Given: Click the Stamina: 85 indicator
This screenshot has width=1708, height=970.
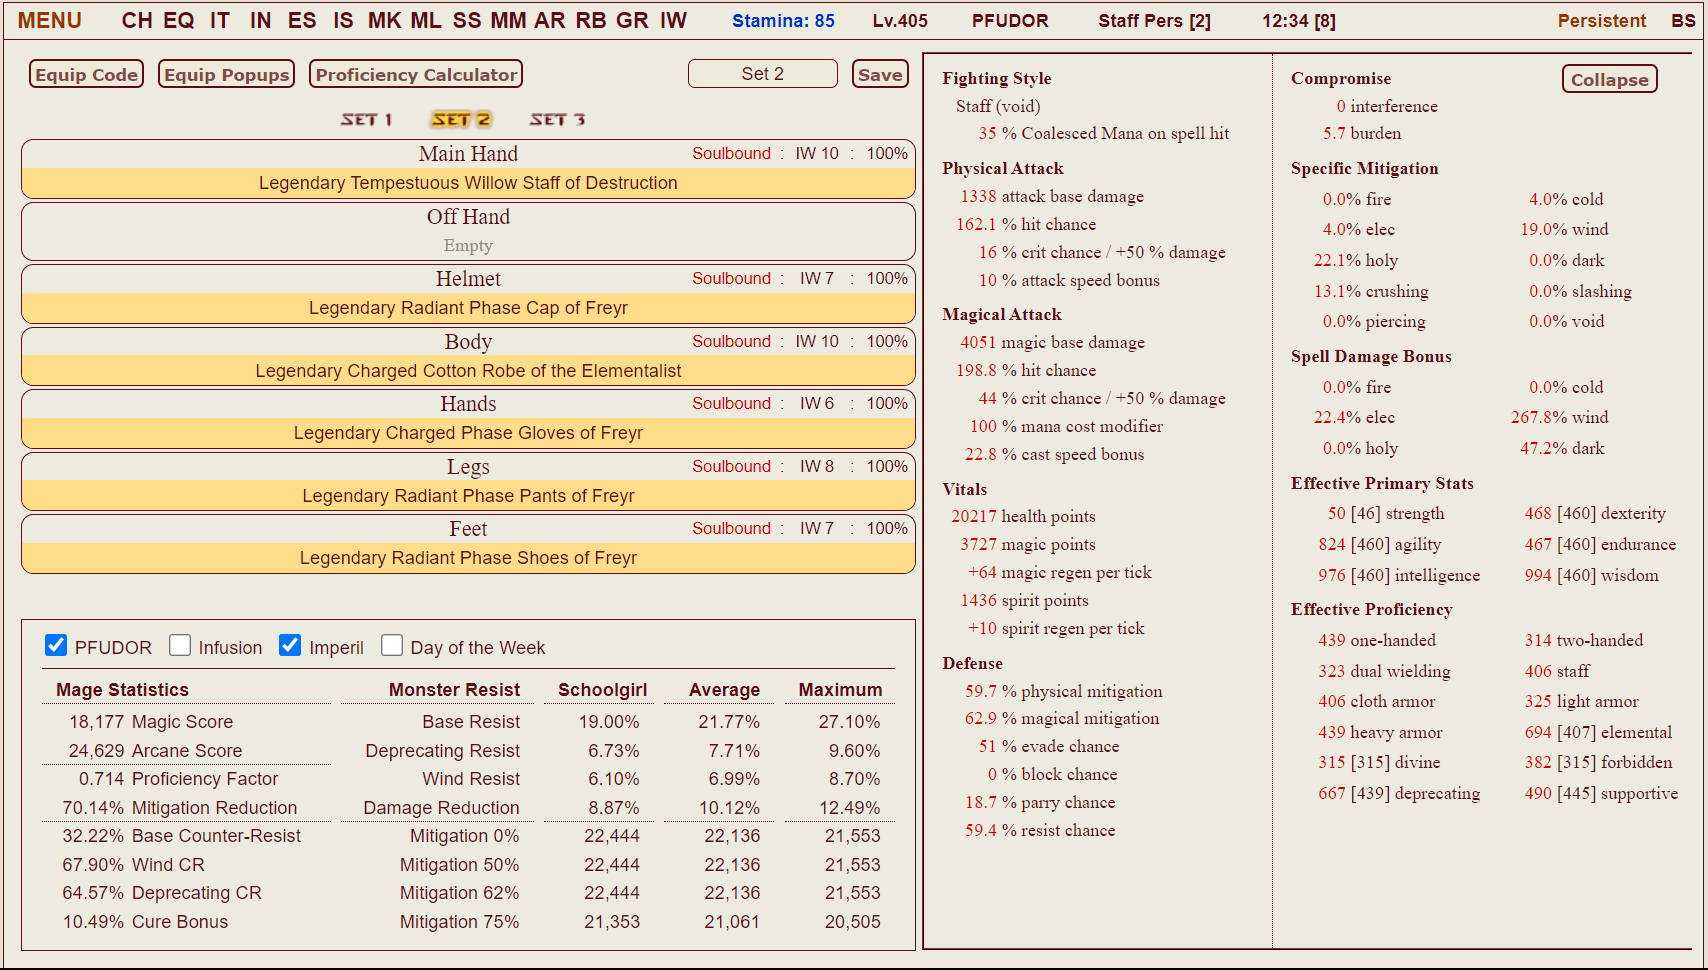Looking at the screenshot, I should [783, 21].
